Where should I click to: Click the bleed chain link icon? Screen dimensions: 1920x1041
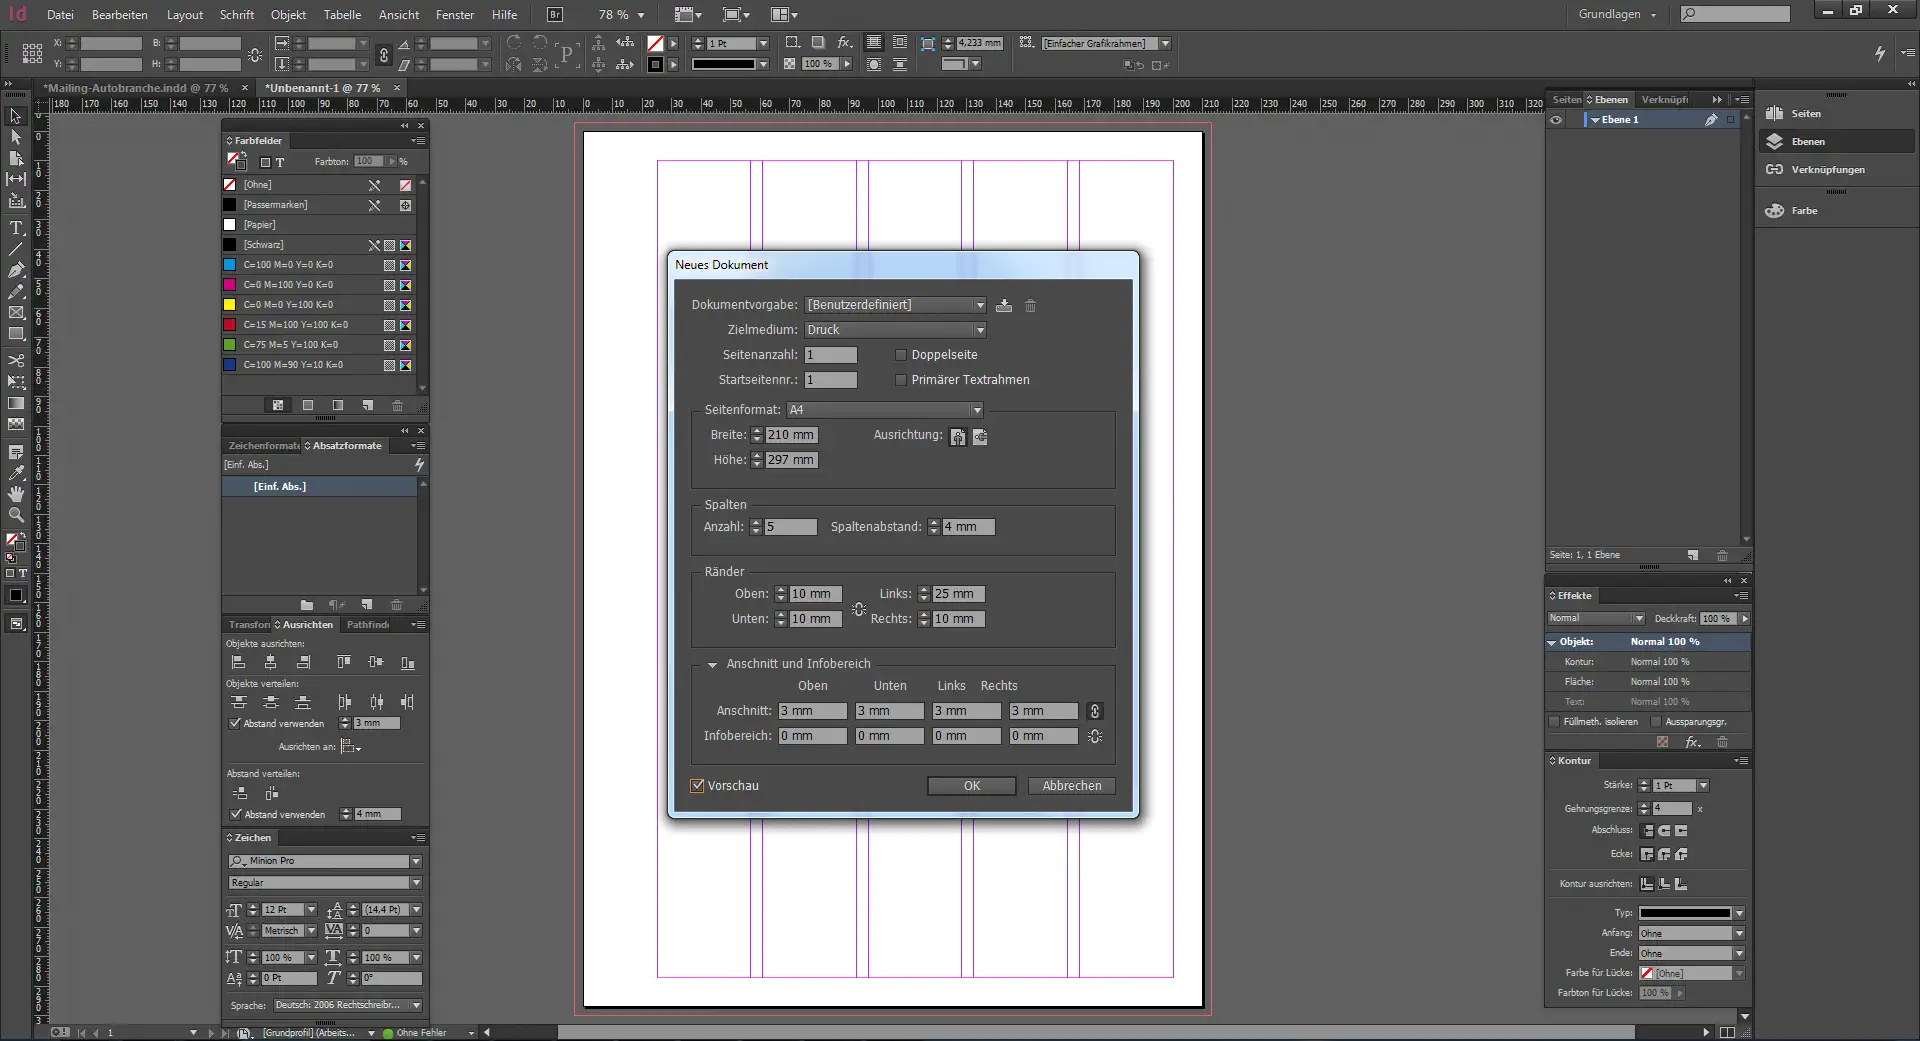pos(1095,711)
